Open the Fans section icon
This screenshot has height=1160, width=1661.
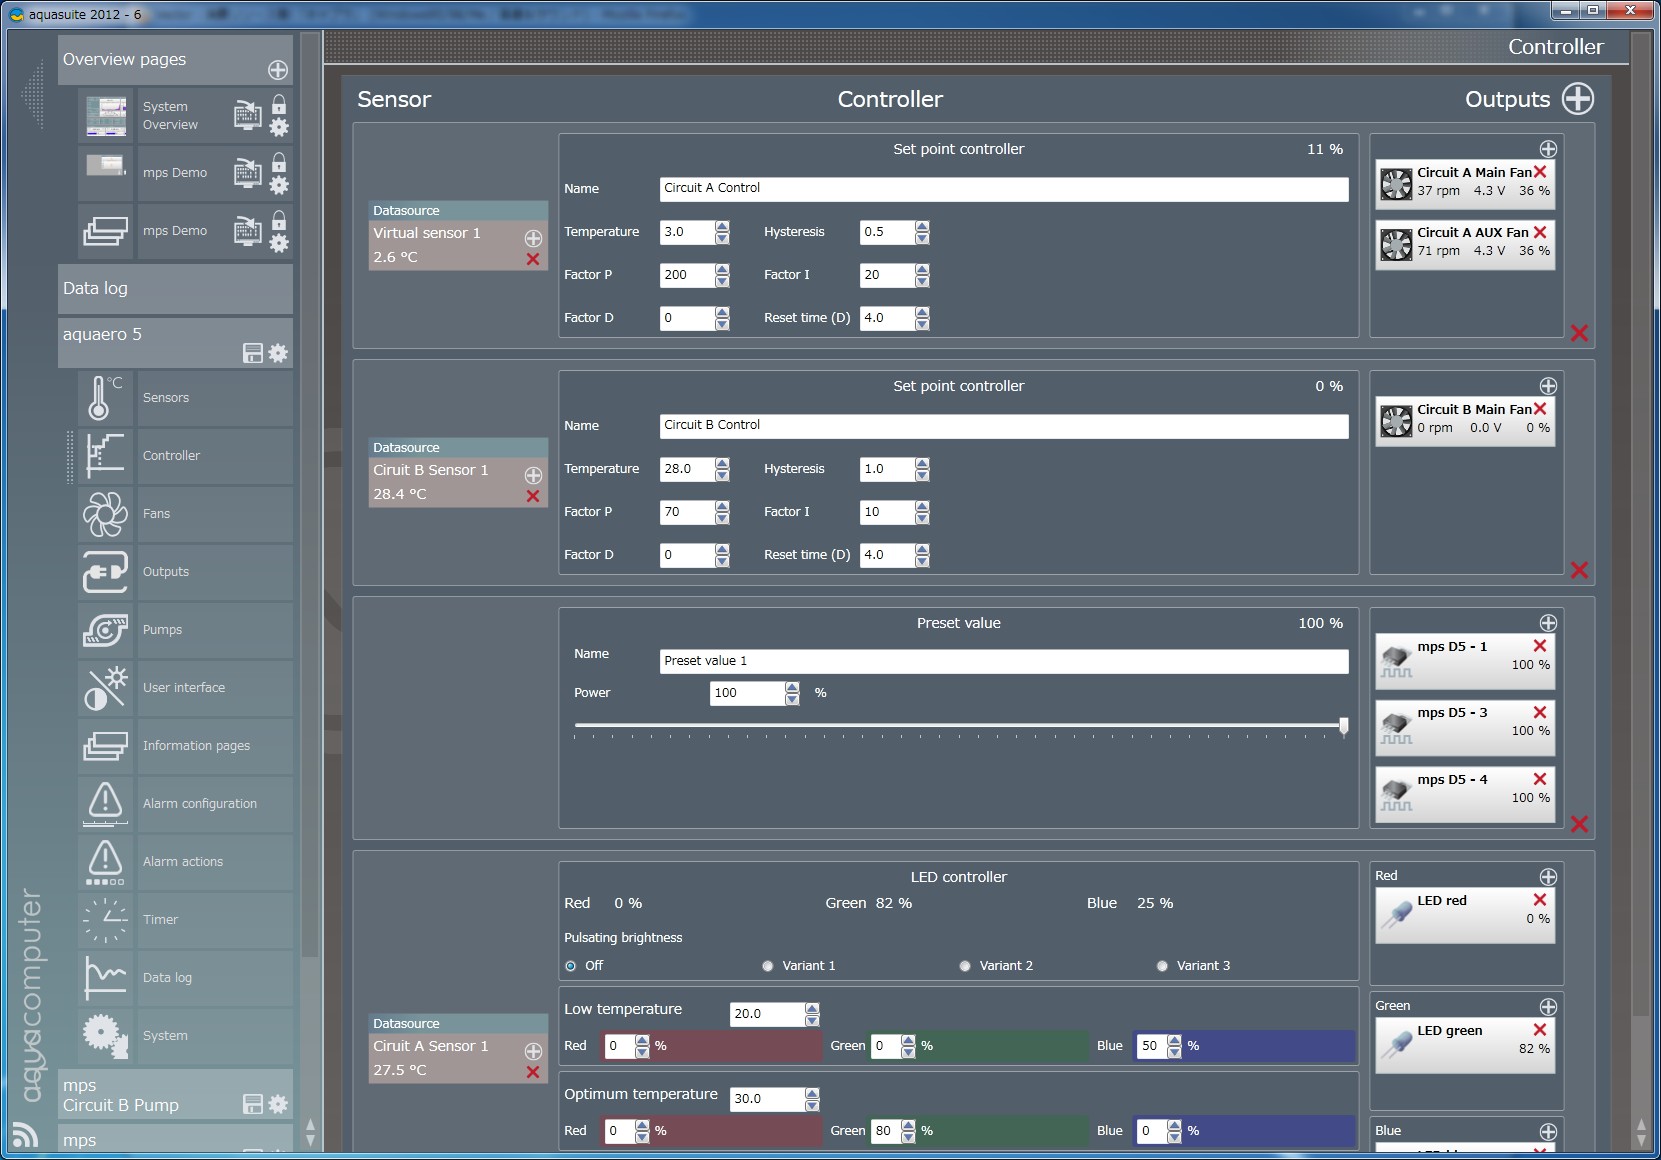(x=105, y=514)
